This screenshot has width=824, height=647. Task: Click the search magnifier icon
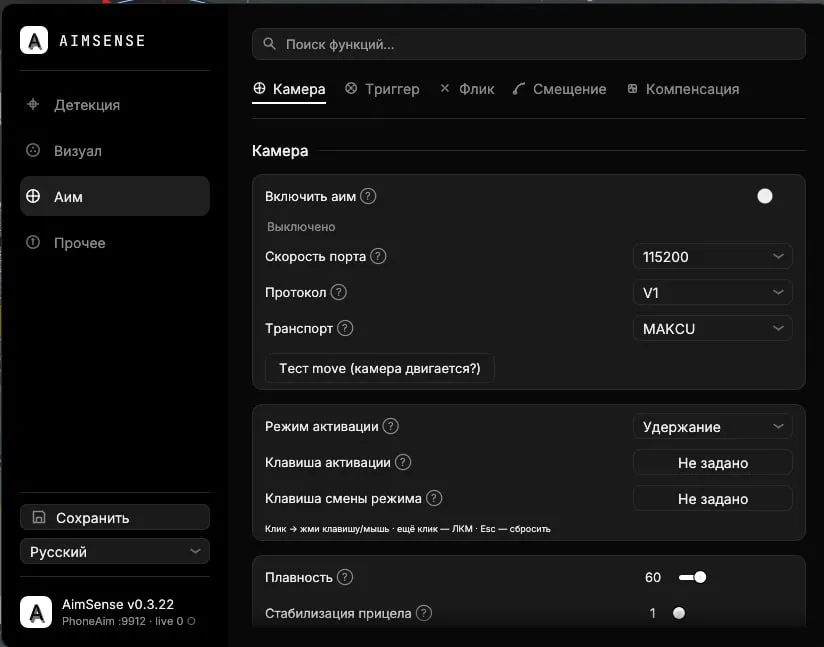pyautogui.click(x=270, y=44)
